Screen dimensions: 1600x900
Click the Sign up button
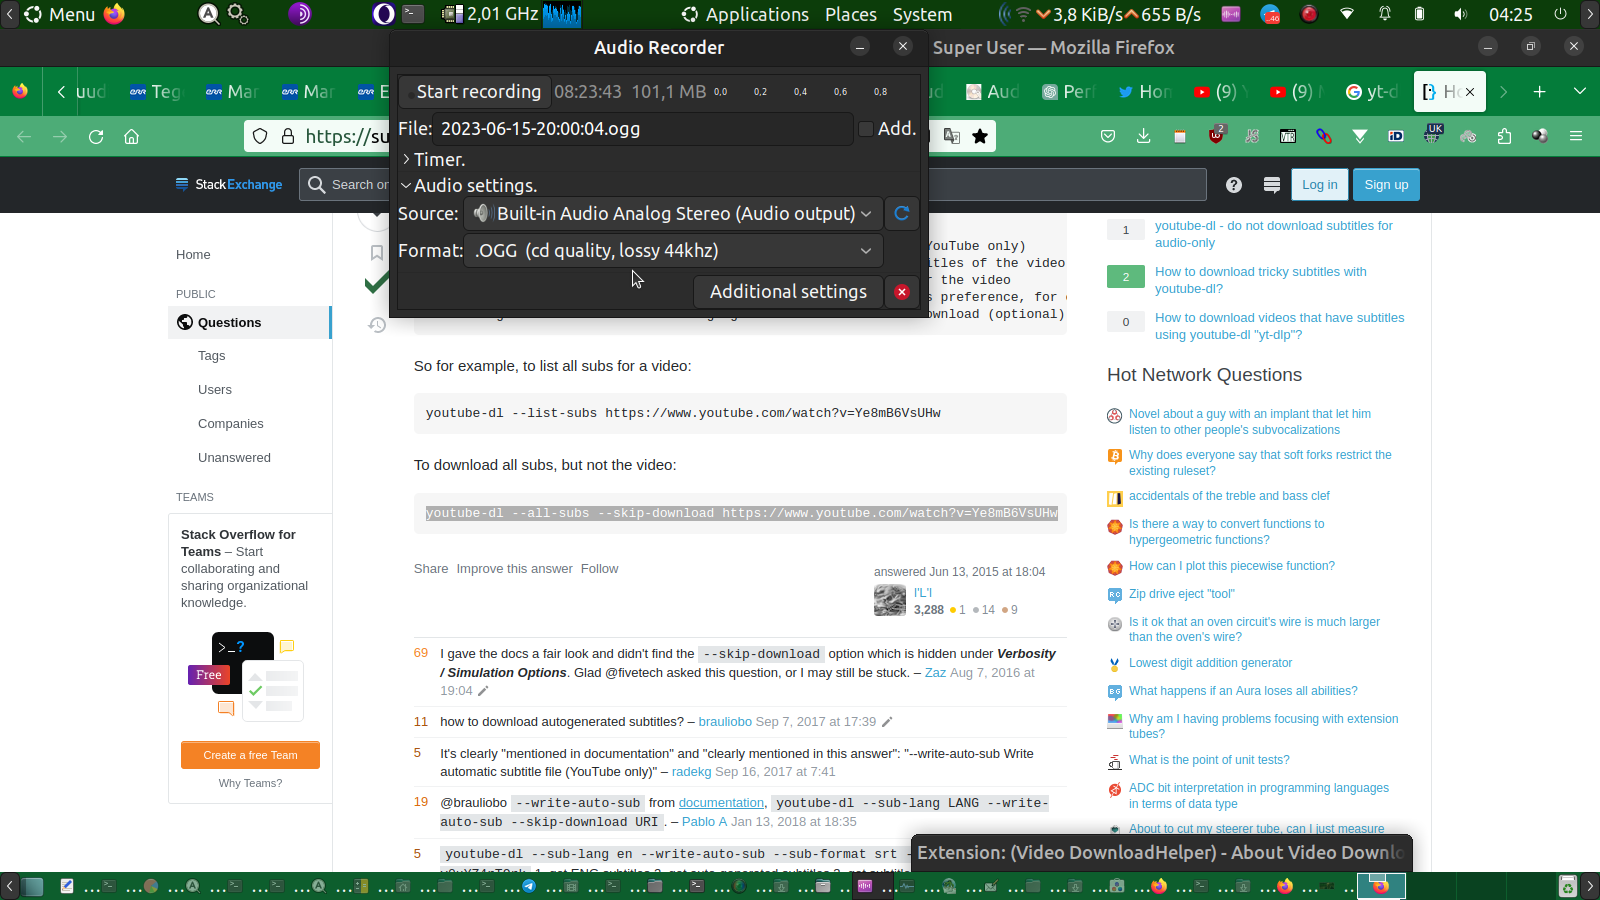point(1386,185)
